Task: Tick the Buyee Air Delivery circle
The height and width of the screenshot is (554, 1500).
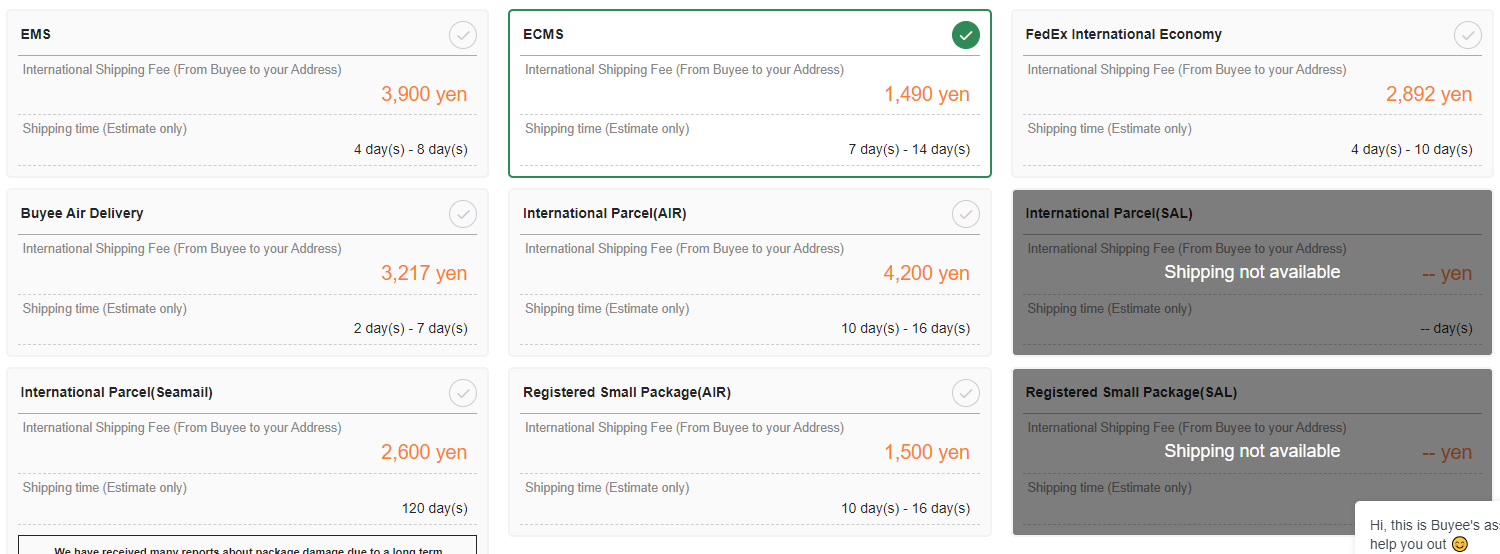Action: point(462,214)
